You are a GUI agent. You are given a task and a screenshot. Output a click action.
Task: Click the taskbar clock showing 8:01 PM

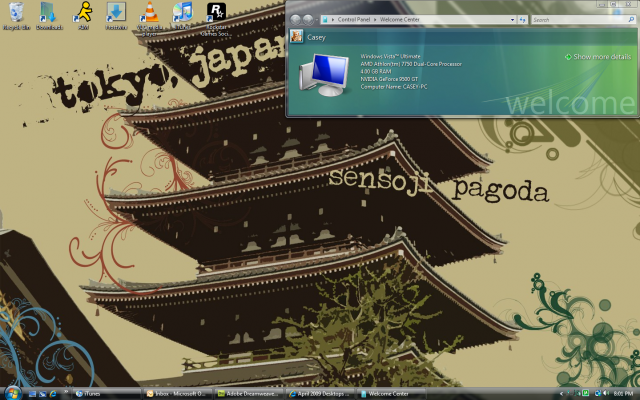(x=623, y=394)
